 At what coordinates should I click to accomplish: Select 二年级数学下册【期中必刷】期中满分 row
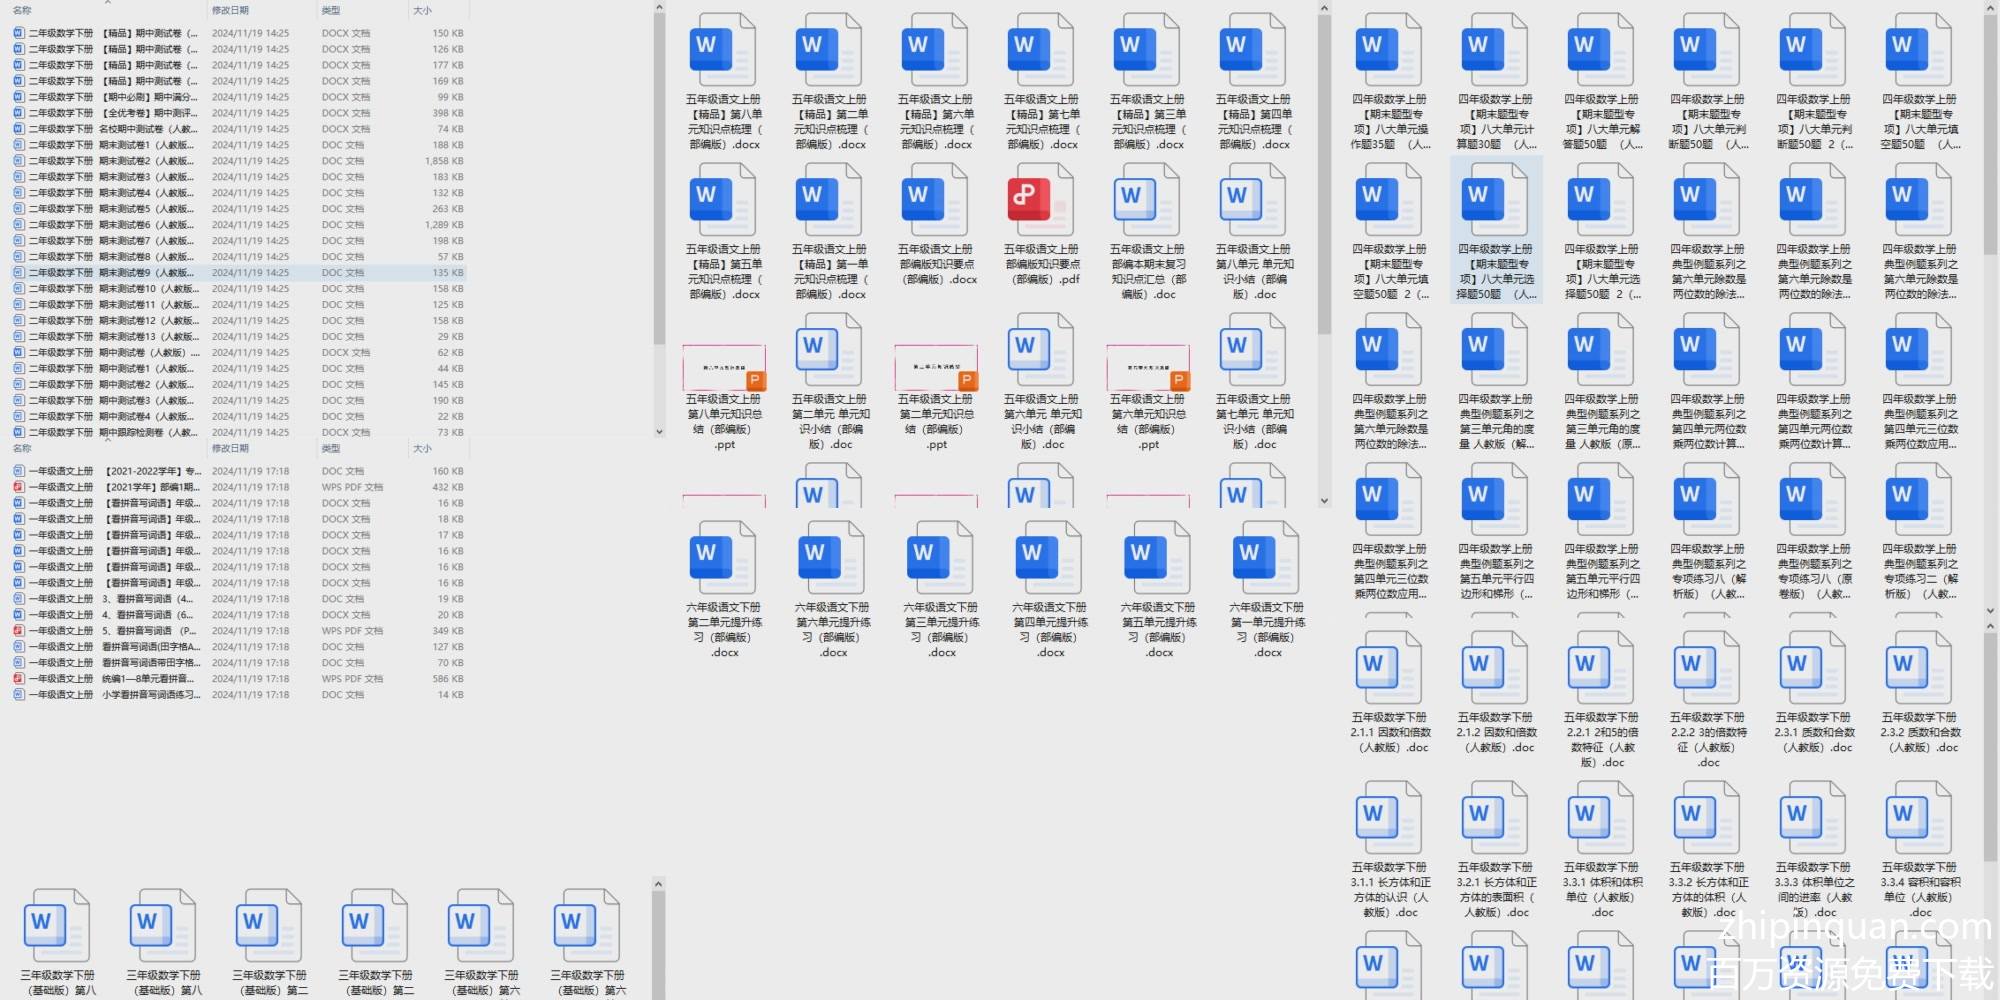click(239, 97)
